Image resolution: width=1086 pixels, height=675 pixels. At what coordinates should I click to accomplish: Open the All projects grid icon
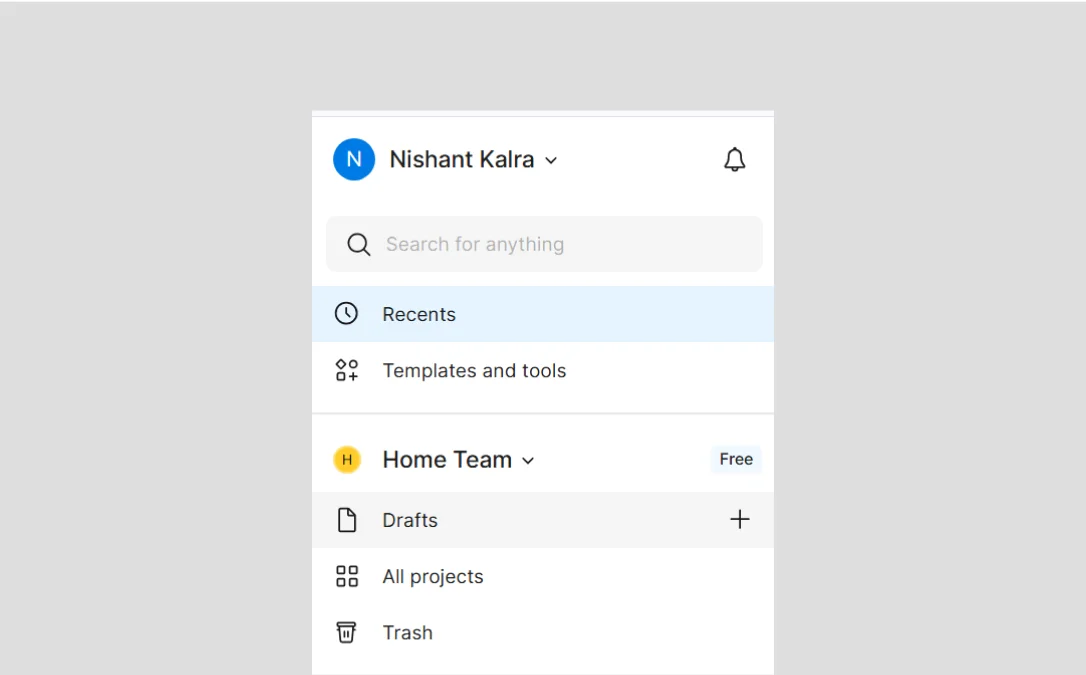[346, 576]
